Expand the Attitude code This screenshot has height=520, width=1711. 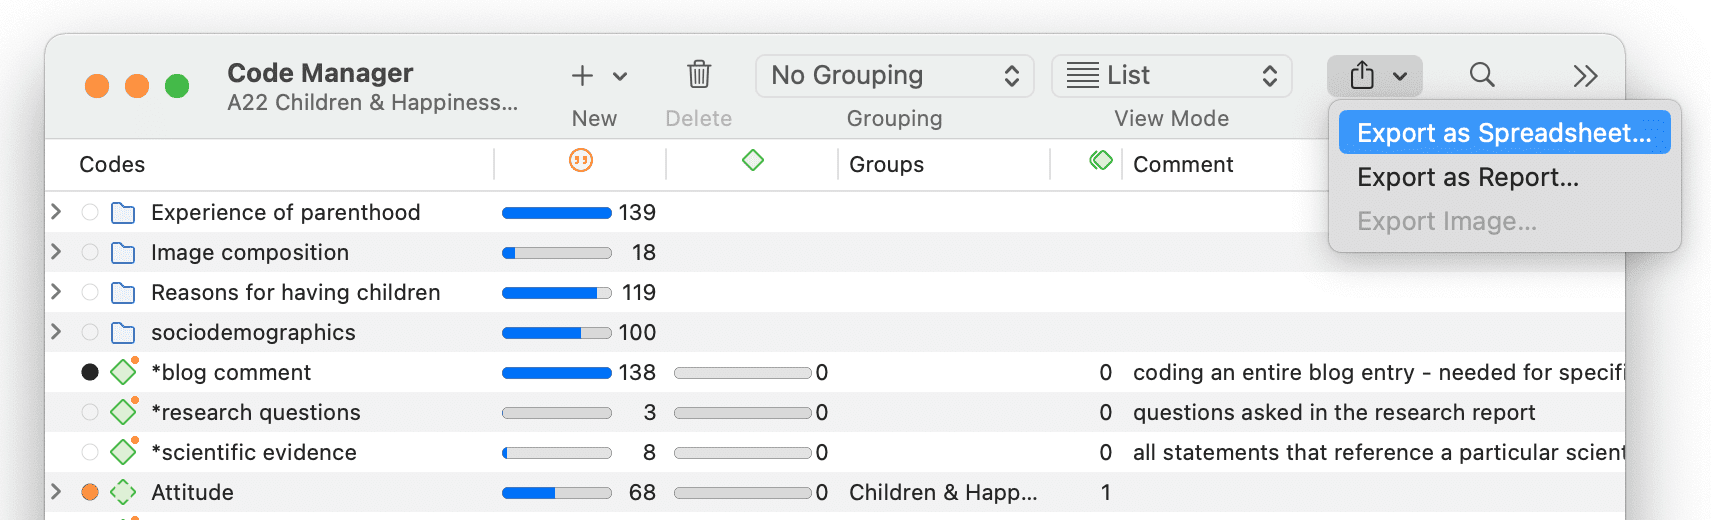tap(56, 492)
